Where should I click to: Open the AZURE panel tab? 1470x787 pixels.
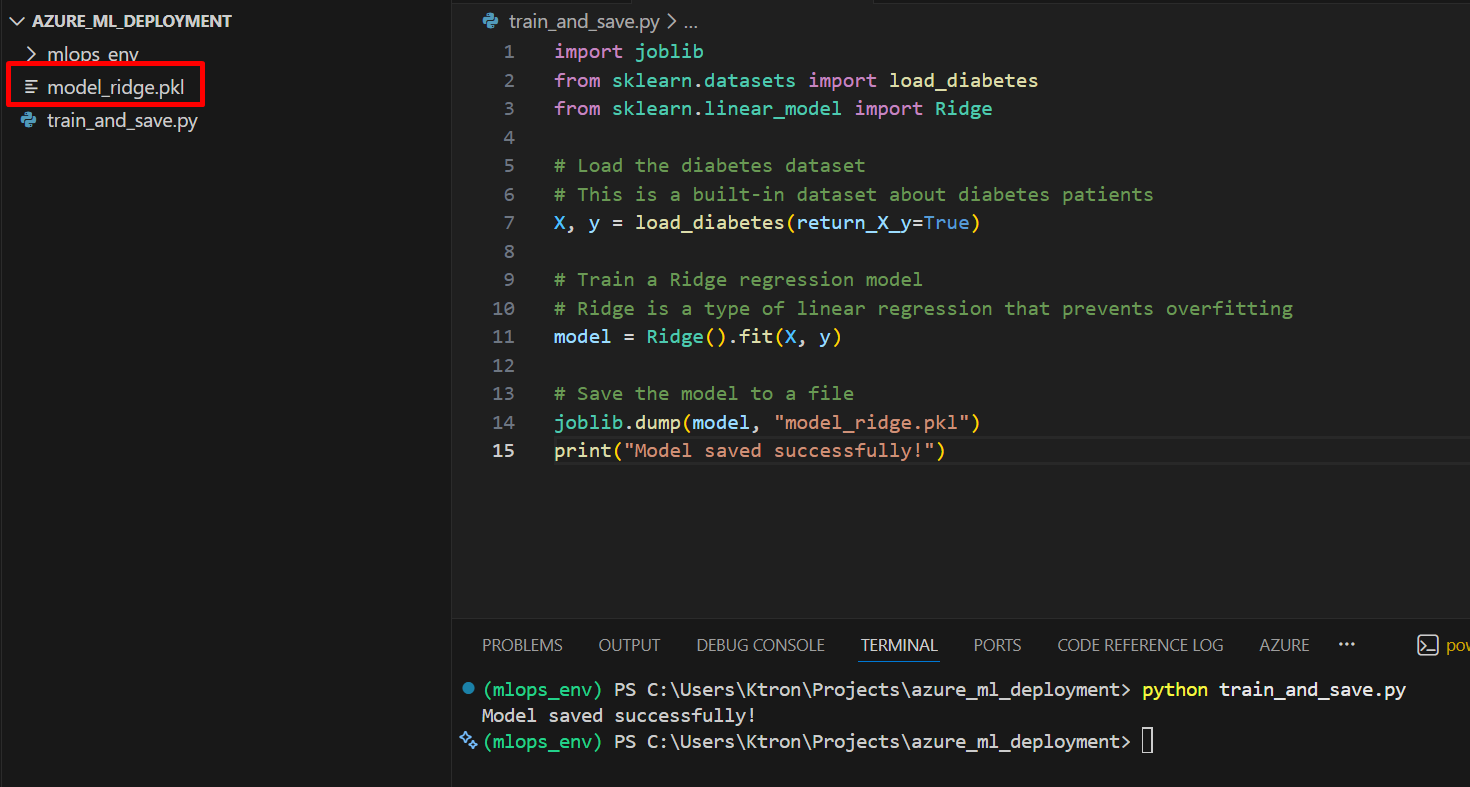click(x=1284, y=645)
